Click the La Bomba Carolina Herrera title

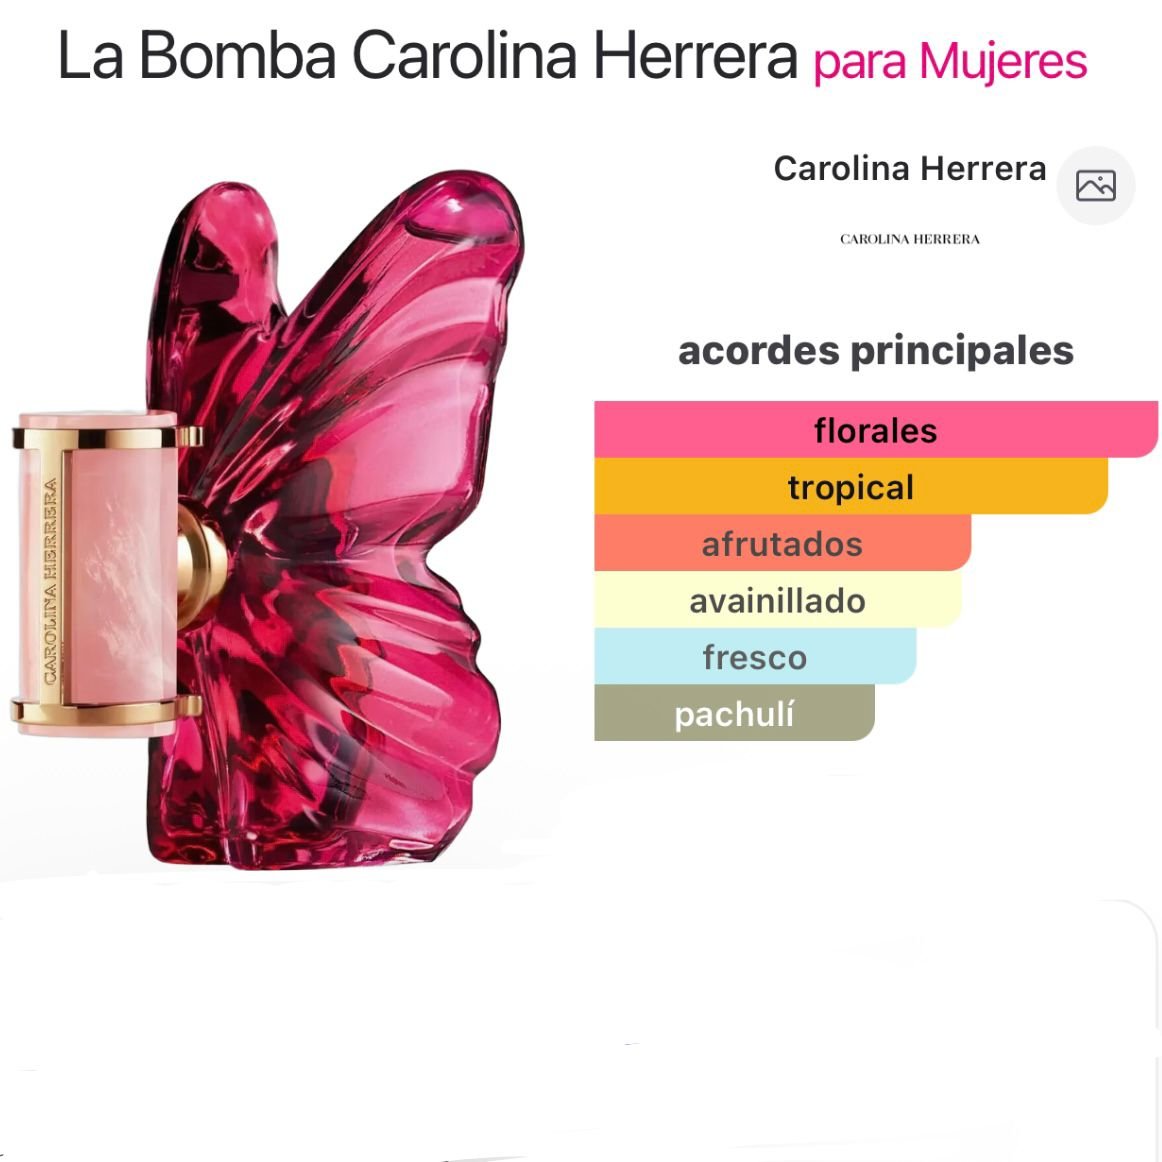[x=427, y=56]
